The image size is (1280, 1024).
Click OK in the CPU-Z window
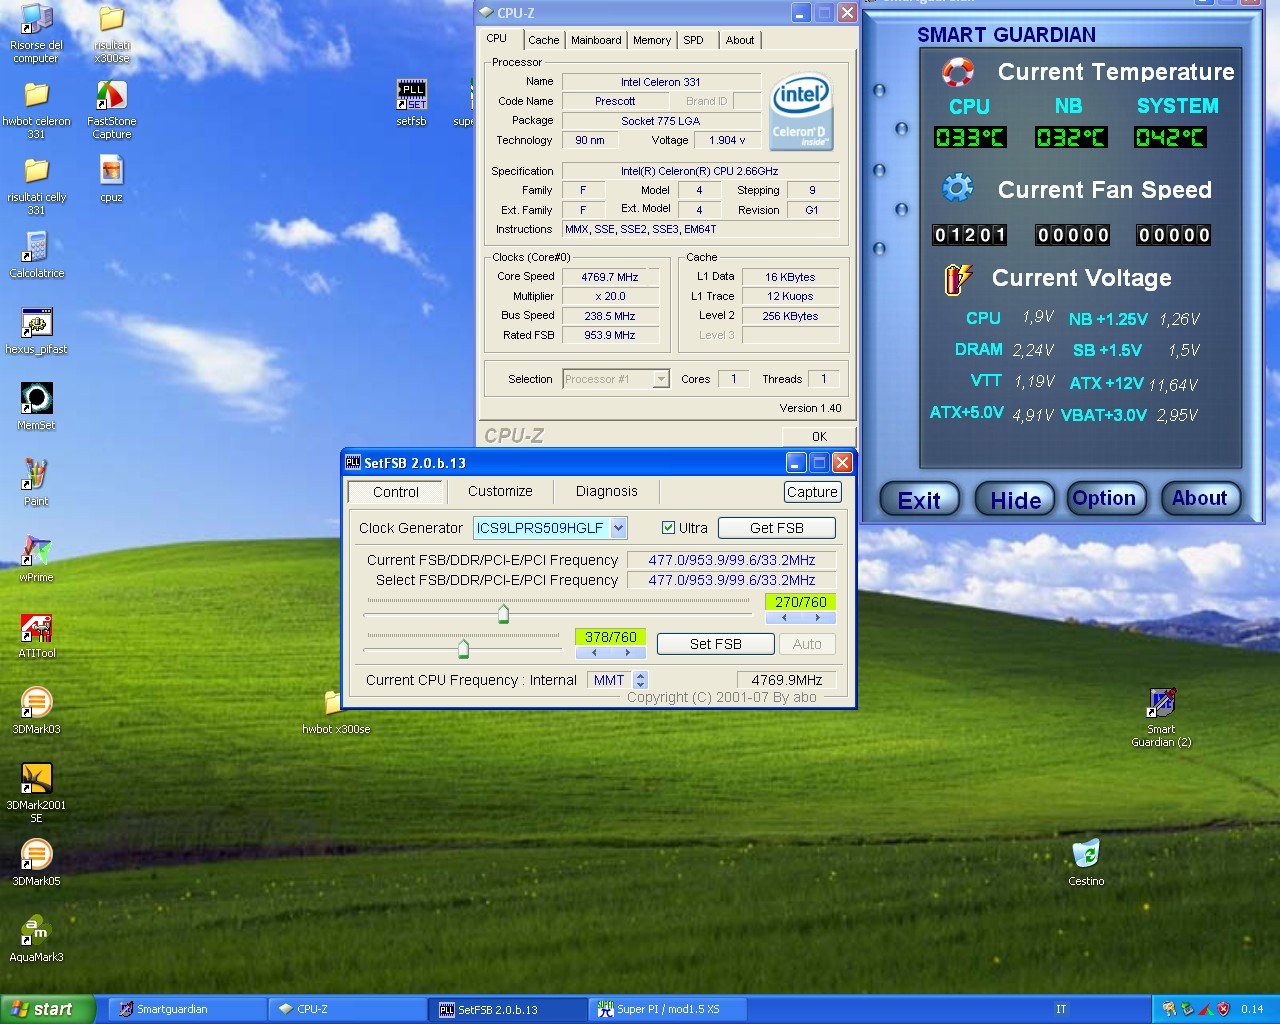[x=819, y=436]
